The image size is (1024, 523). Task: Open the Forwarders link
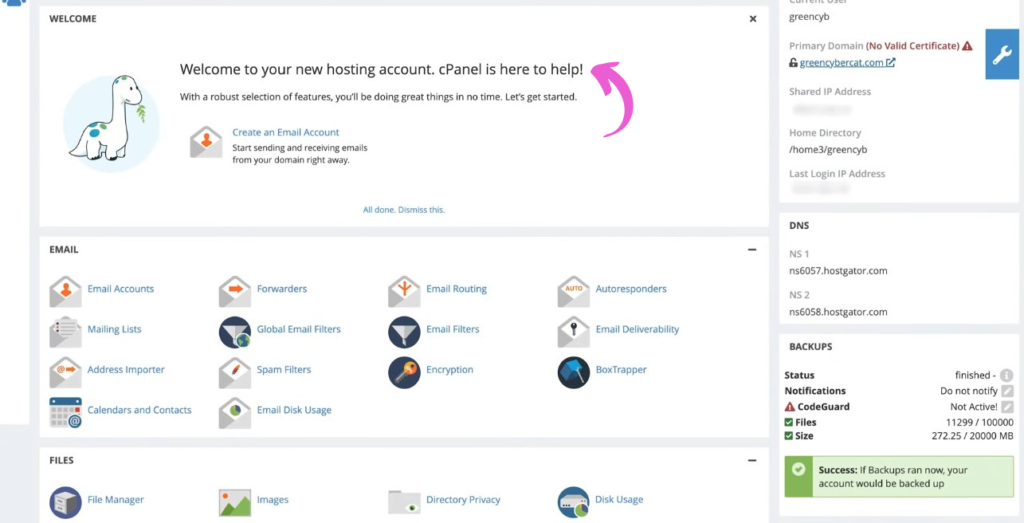click(281, 289)
